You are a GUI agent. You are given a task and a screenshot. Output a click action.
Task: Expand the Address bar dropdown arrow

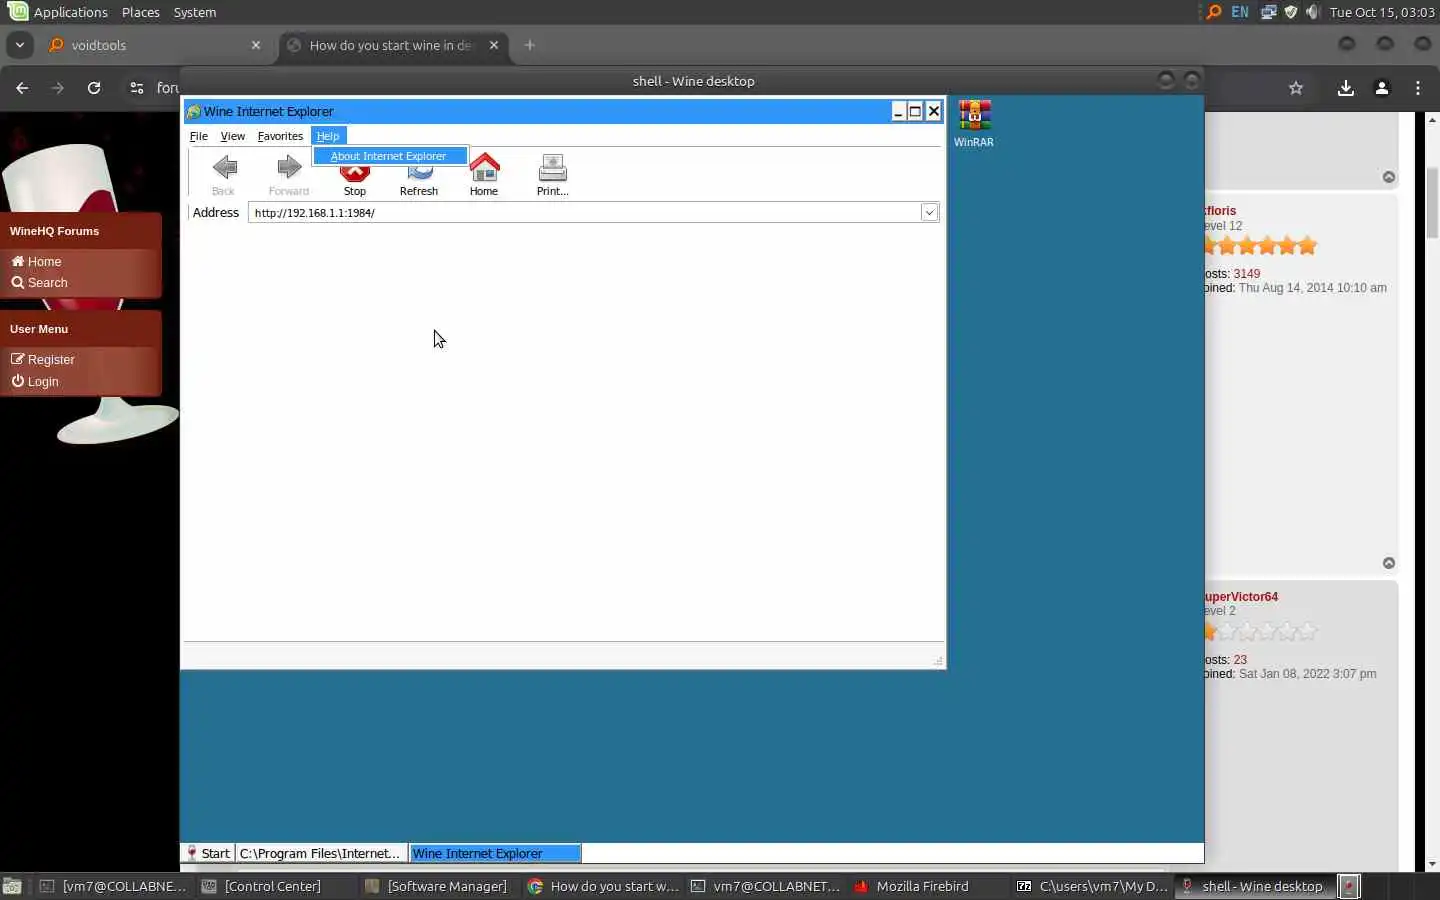click(x=930, y=212)
